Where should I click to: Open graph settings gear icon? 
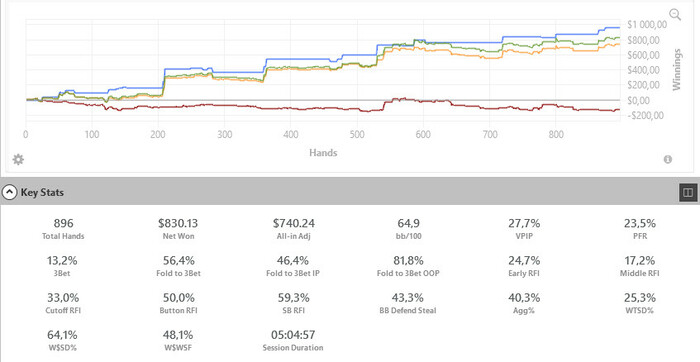tap(18, 159)
